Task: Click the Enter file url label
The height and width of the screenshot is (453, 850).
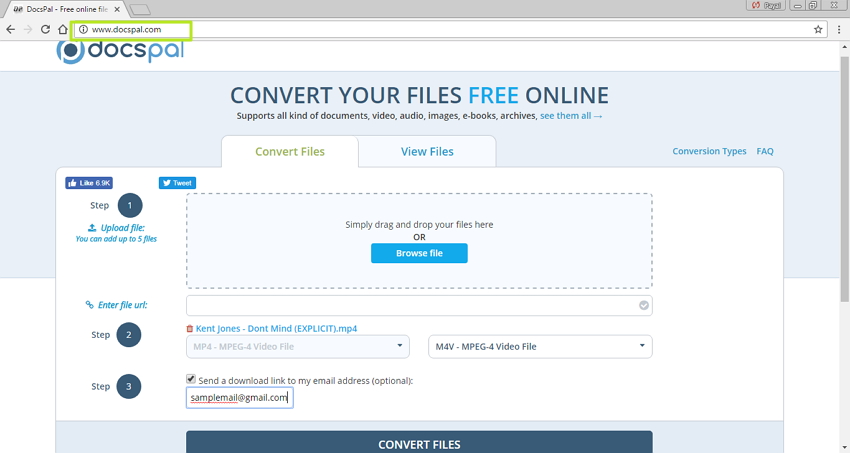Action: tap(117, 305)
